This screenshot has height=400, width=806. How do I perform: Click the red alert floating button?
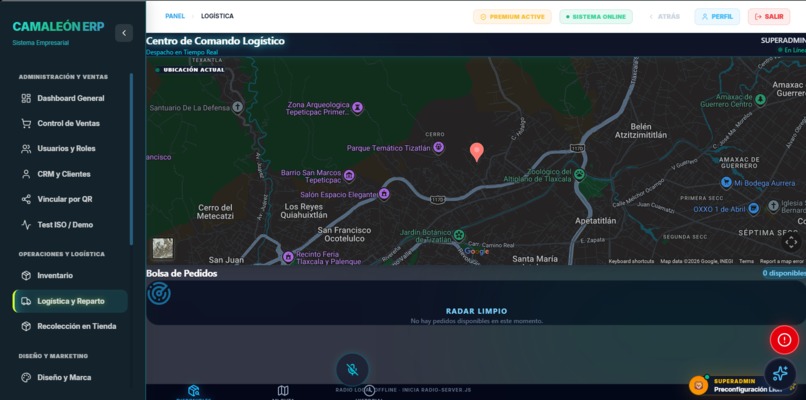tap(784, 340)
